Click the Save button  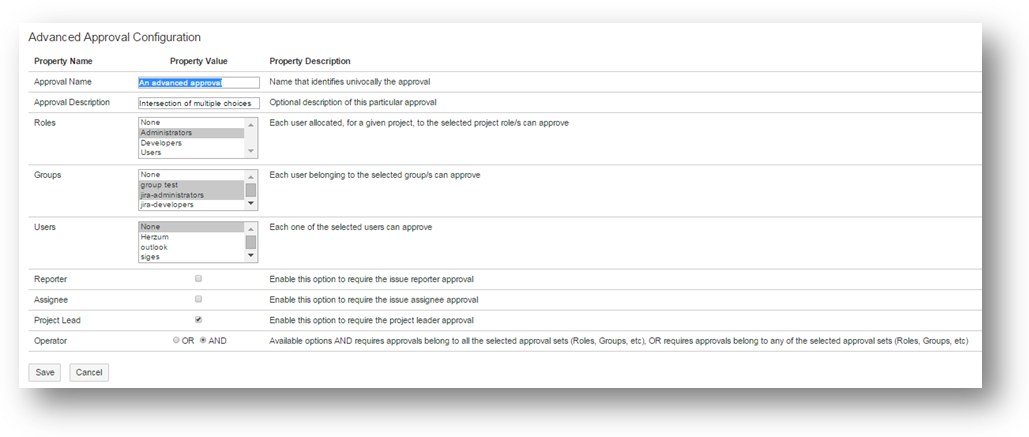pyautogui.click(x=44, y=372)
